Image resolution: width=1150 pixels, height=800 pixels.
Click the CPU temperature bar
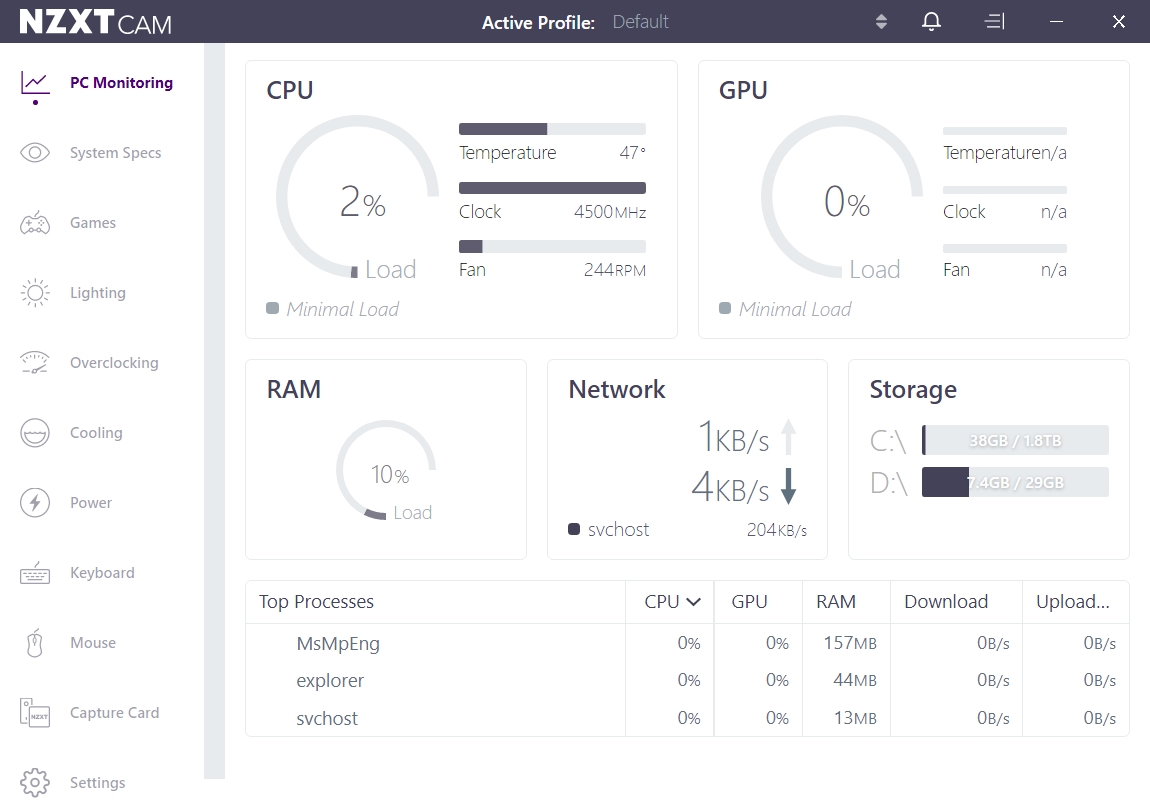552,129
